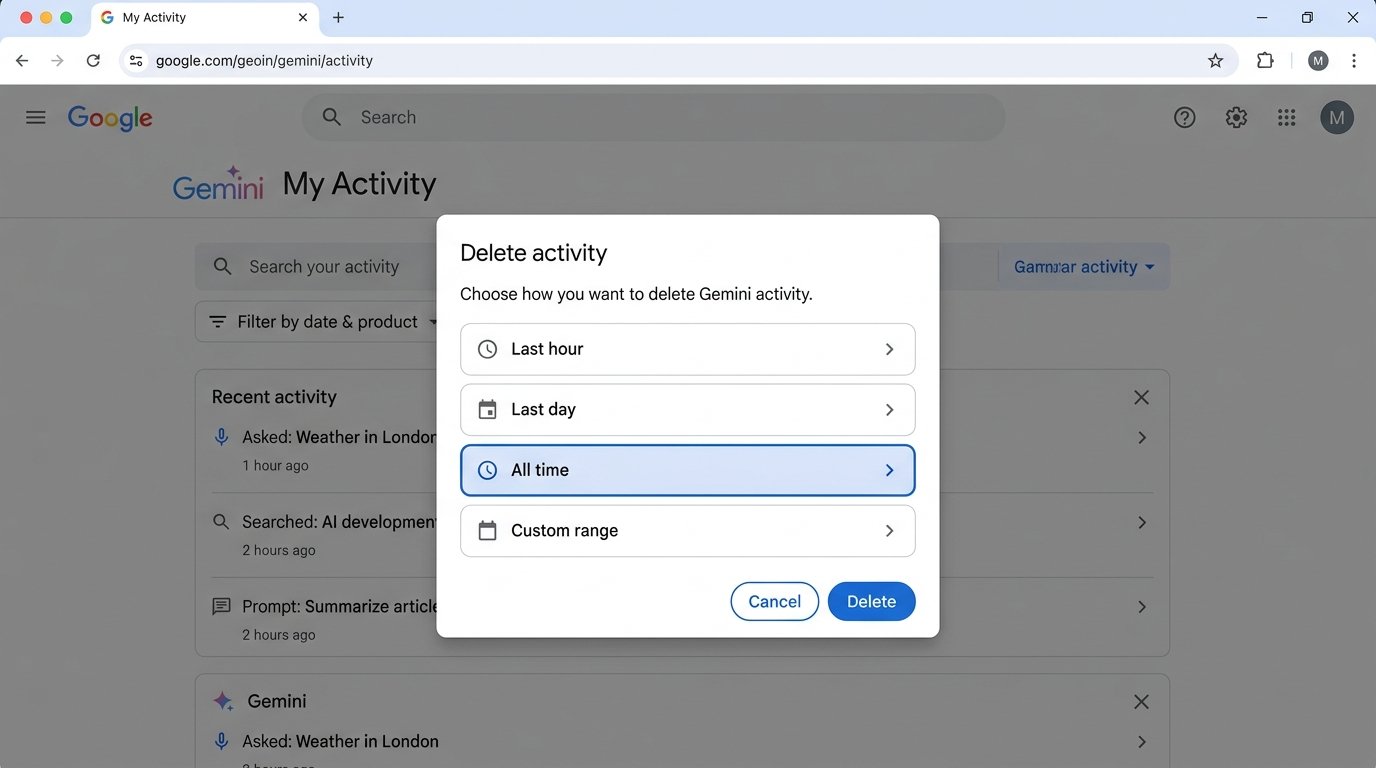Click the My Activity page heading
Image resolution: width=1376 pixels, height=768 pixels.
[360, 184]
